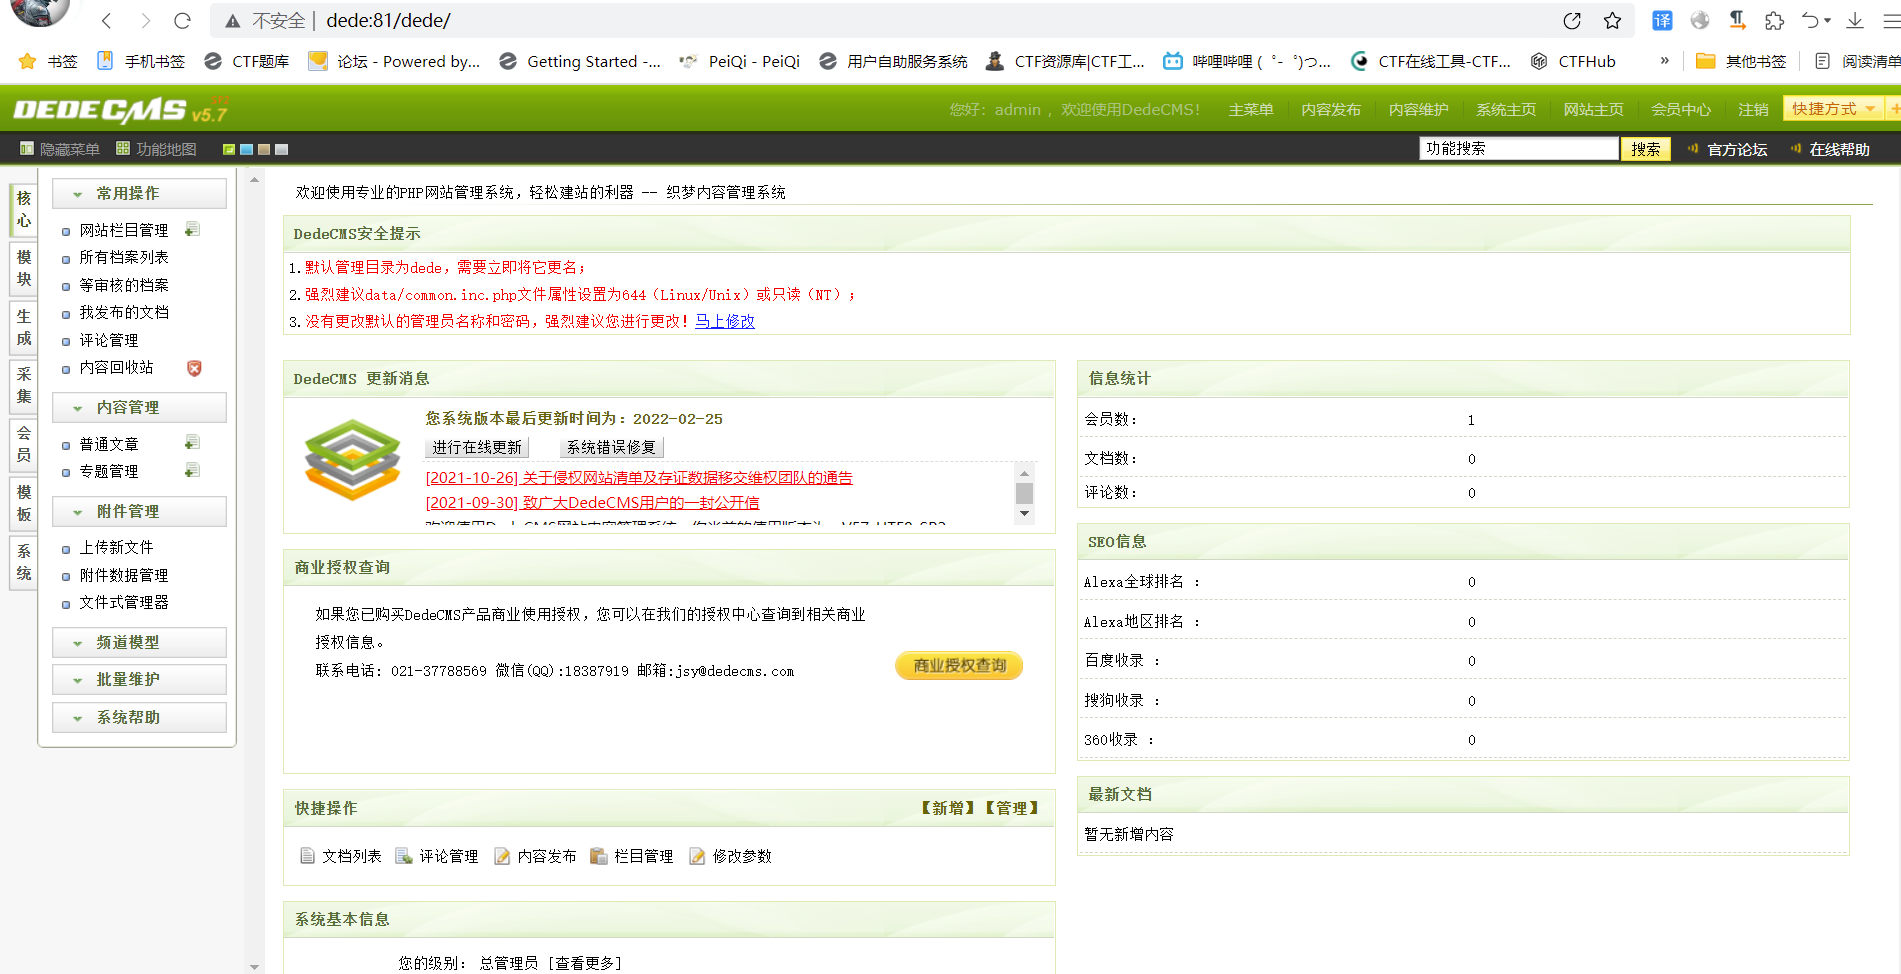
Task: Open 功能地图 function map
Action: [156, 149]
